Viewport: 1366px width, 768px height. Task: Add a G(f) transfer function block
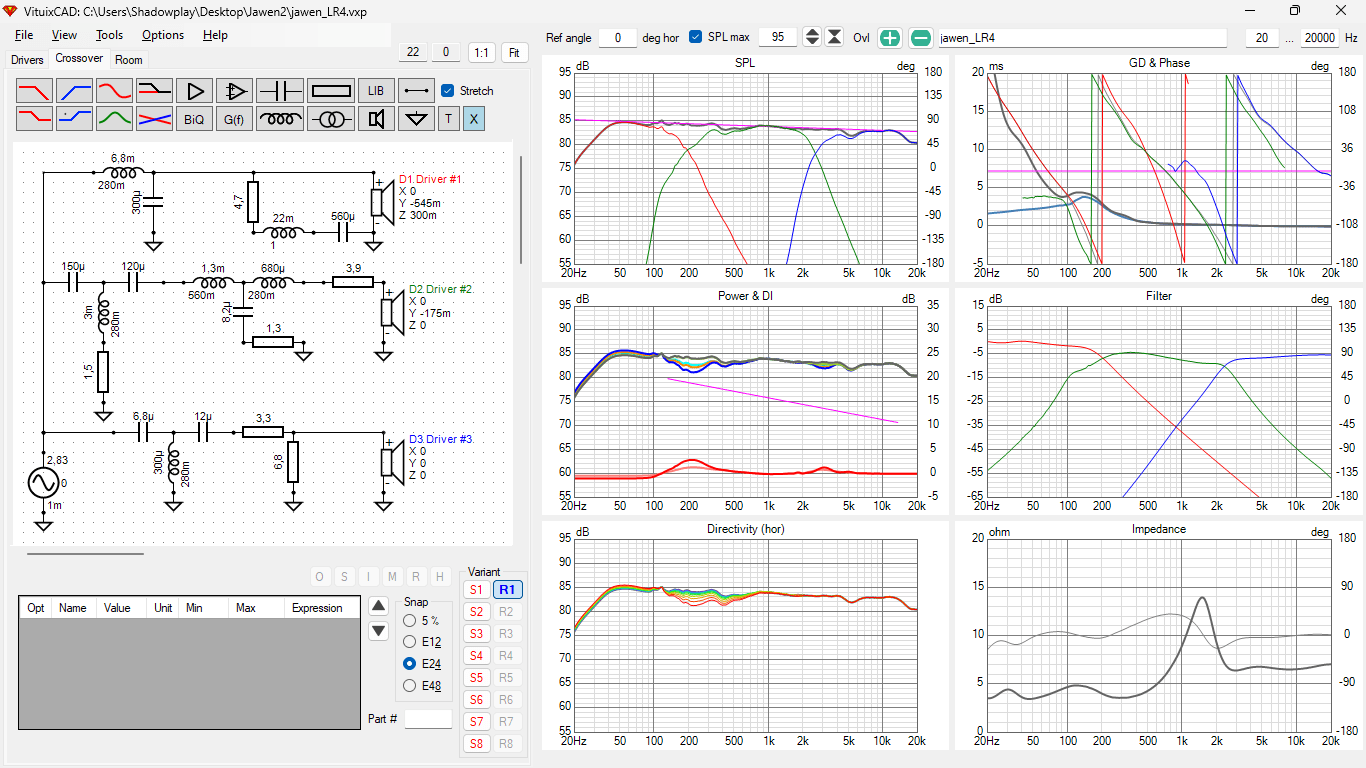234,119
